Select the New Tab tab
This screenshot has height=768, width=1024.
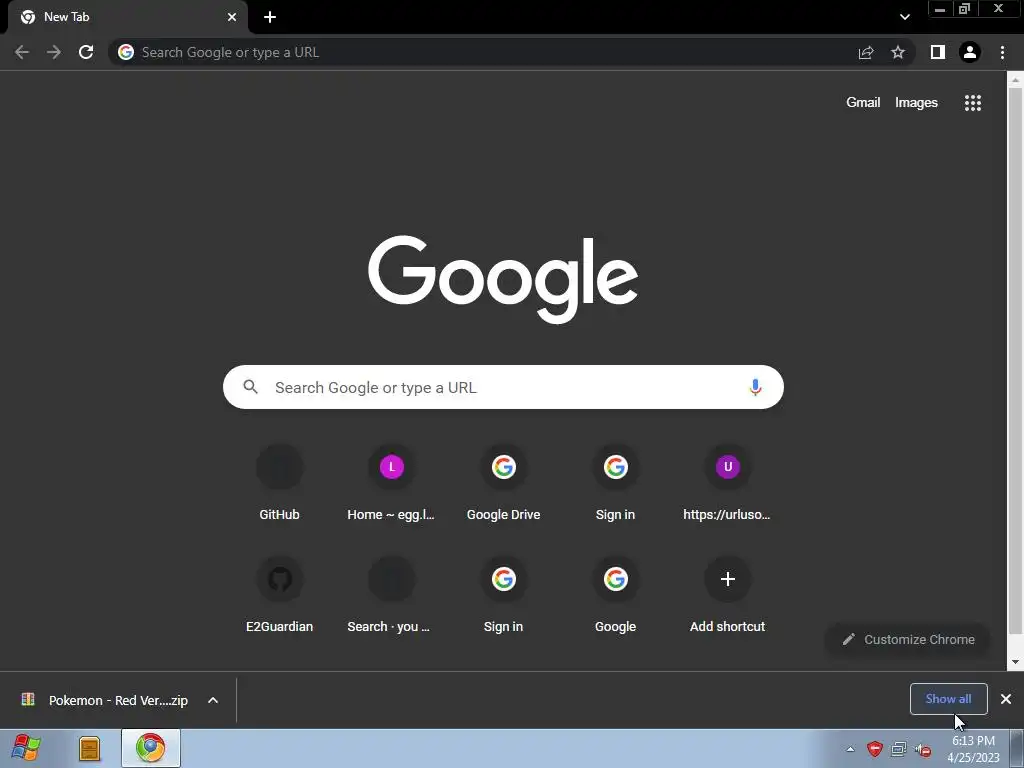pos(127,17)
